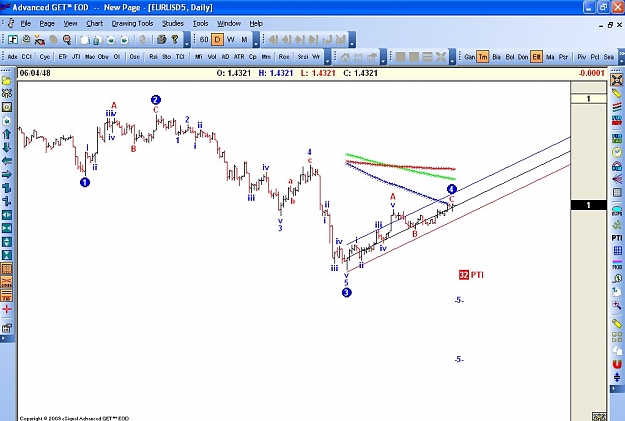Click the greyed house icon in toolbar
This screenshot has width=625, height=421.
(x=345, y=57)
